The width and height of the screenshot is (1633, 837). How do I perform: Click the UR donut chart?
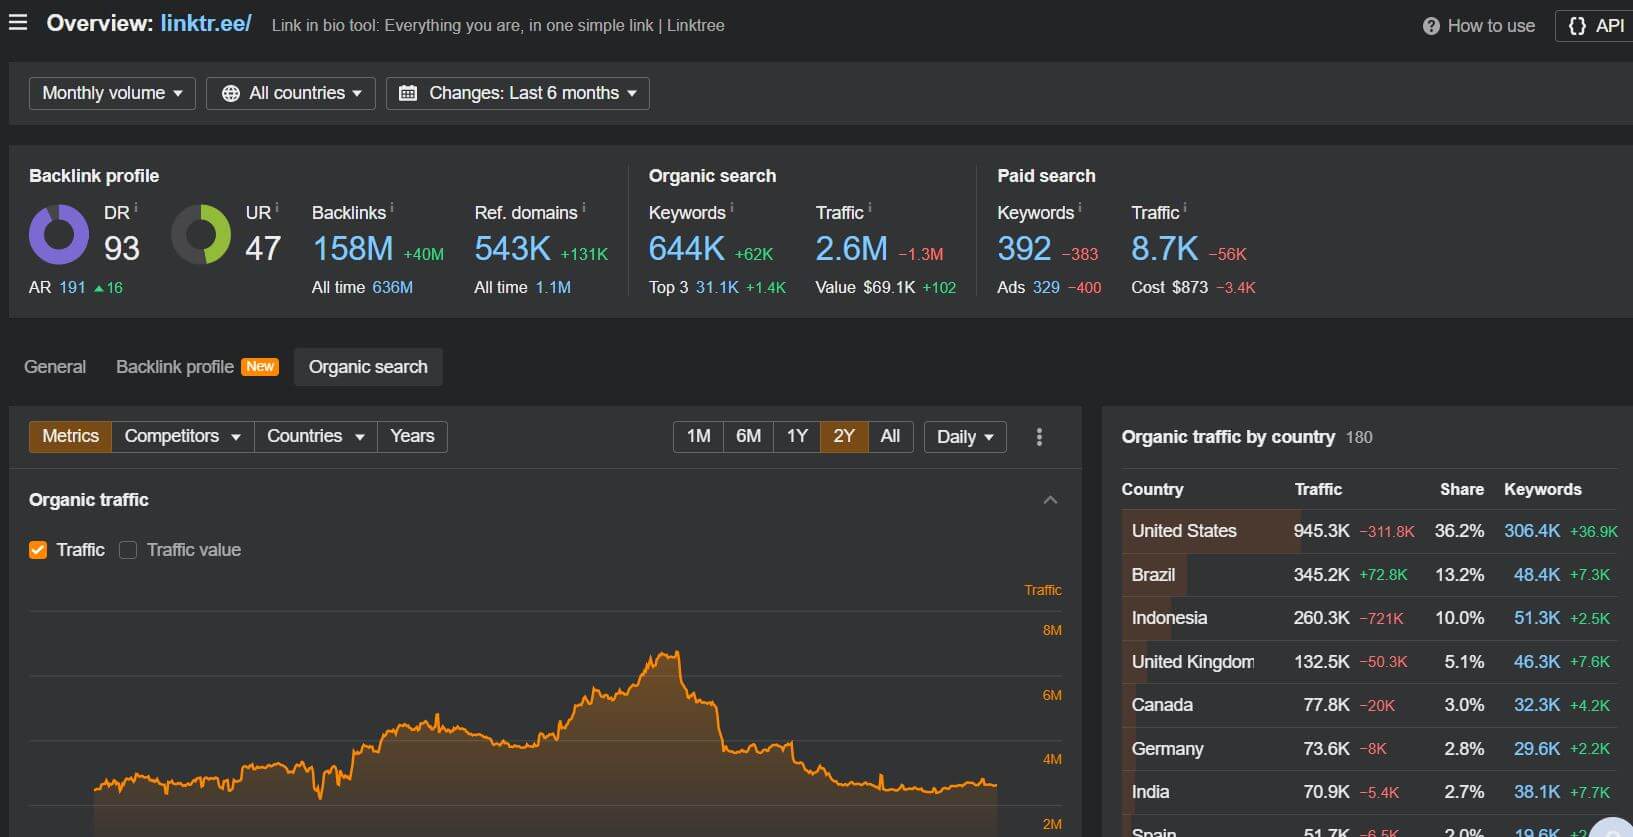click(x=201, y=234)
